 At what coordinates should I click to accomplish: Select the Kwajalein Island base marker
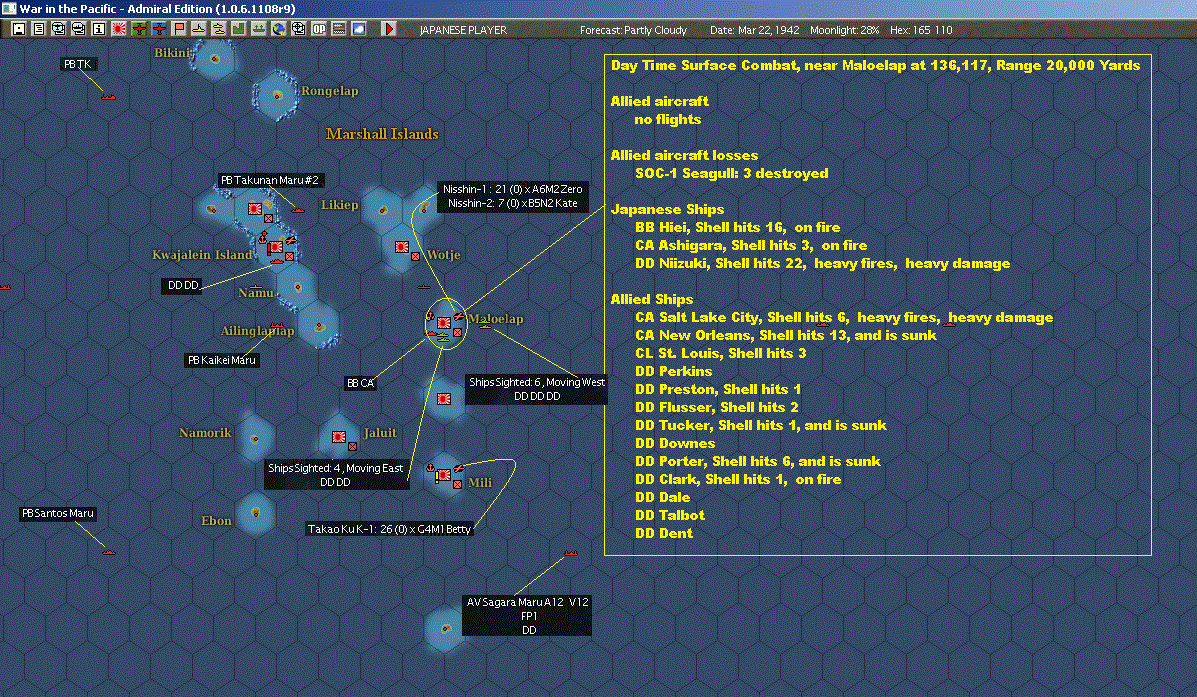click(276, 247)
